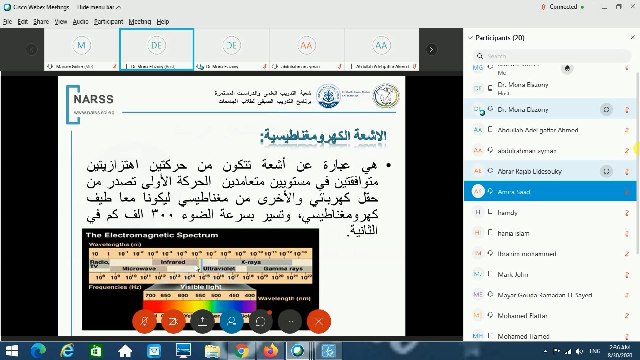Unmute the microphone with the red mic button

[x=144, y=322]
